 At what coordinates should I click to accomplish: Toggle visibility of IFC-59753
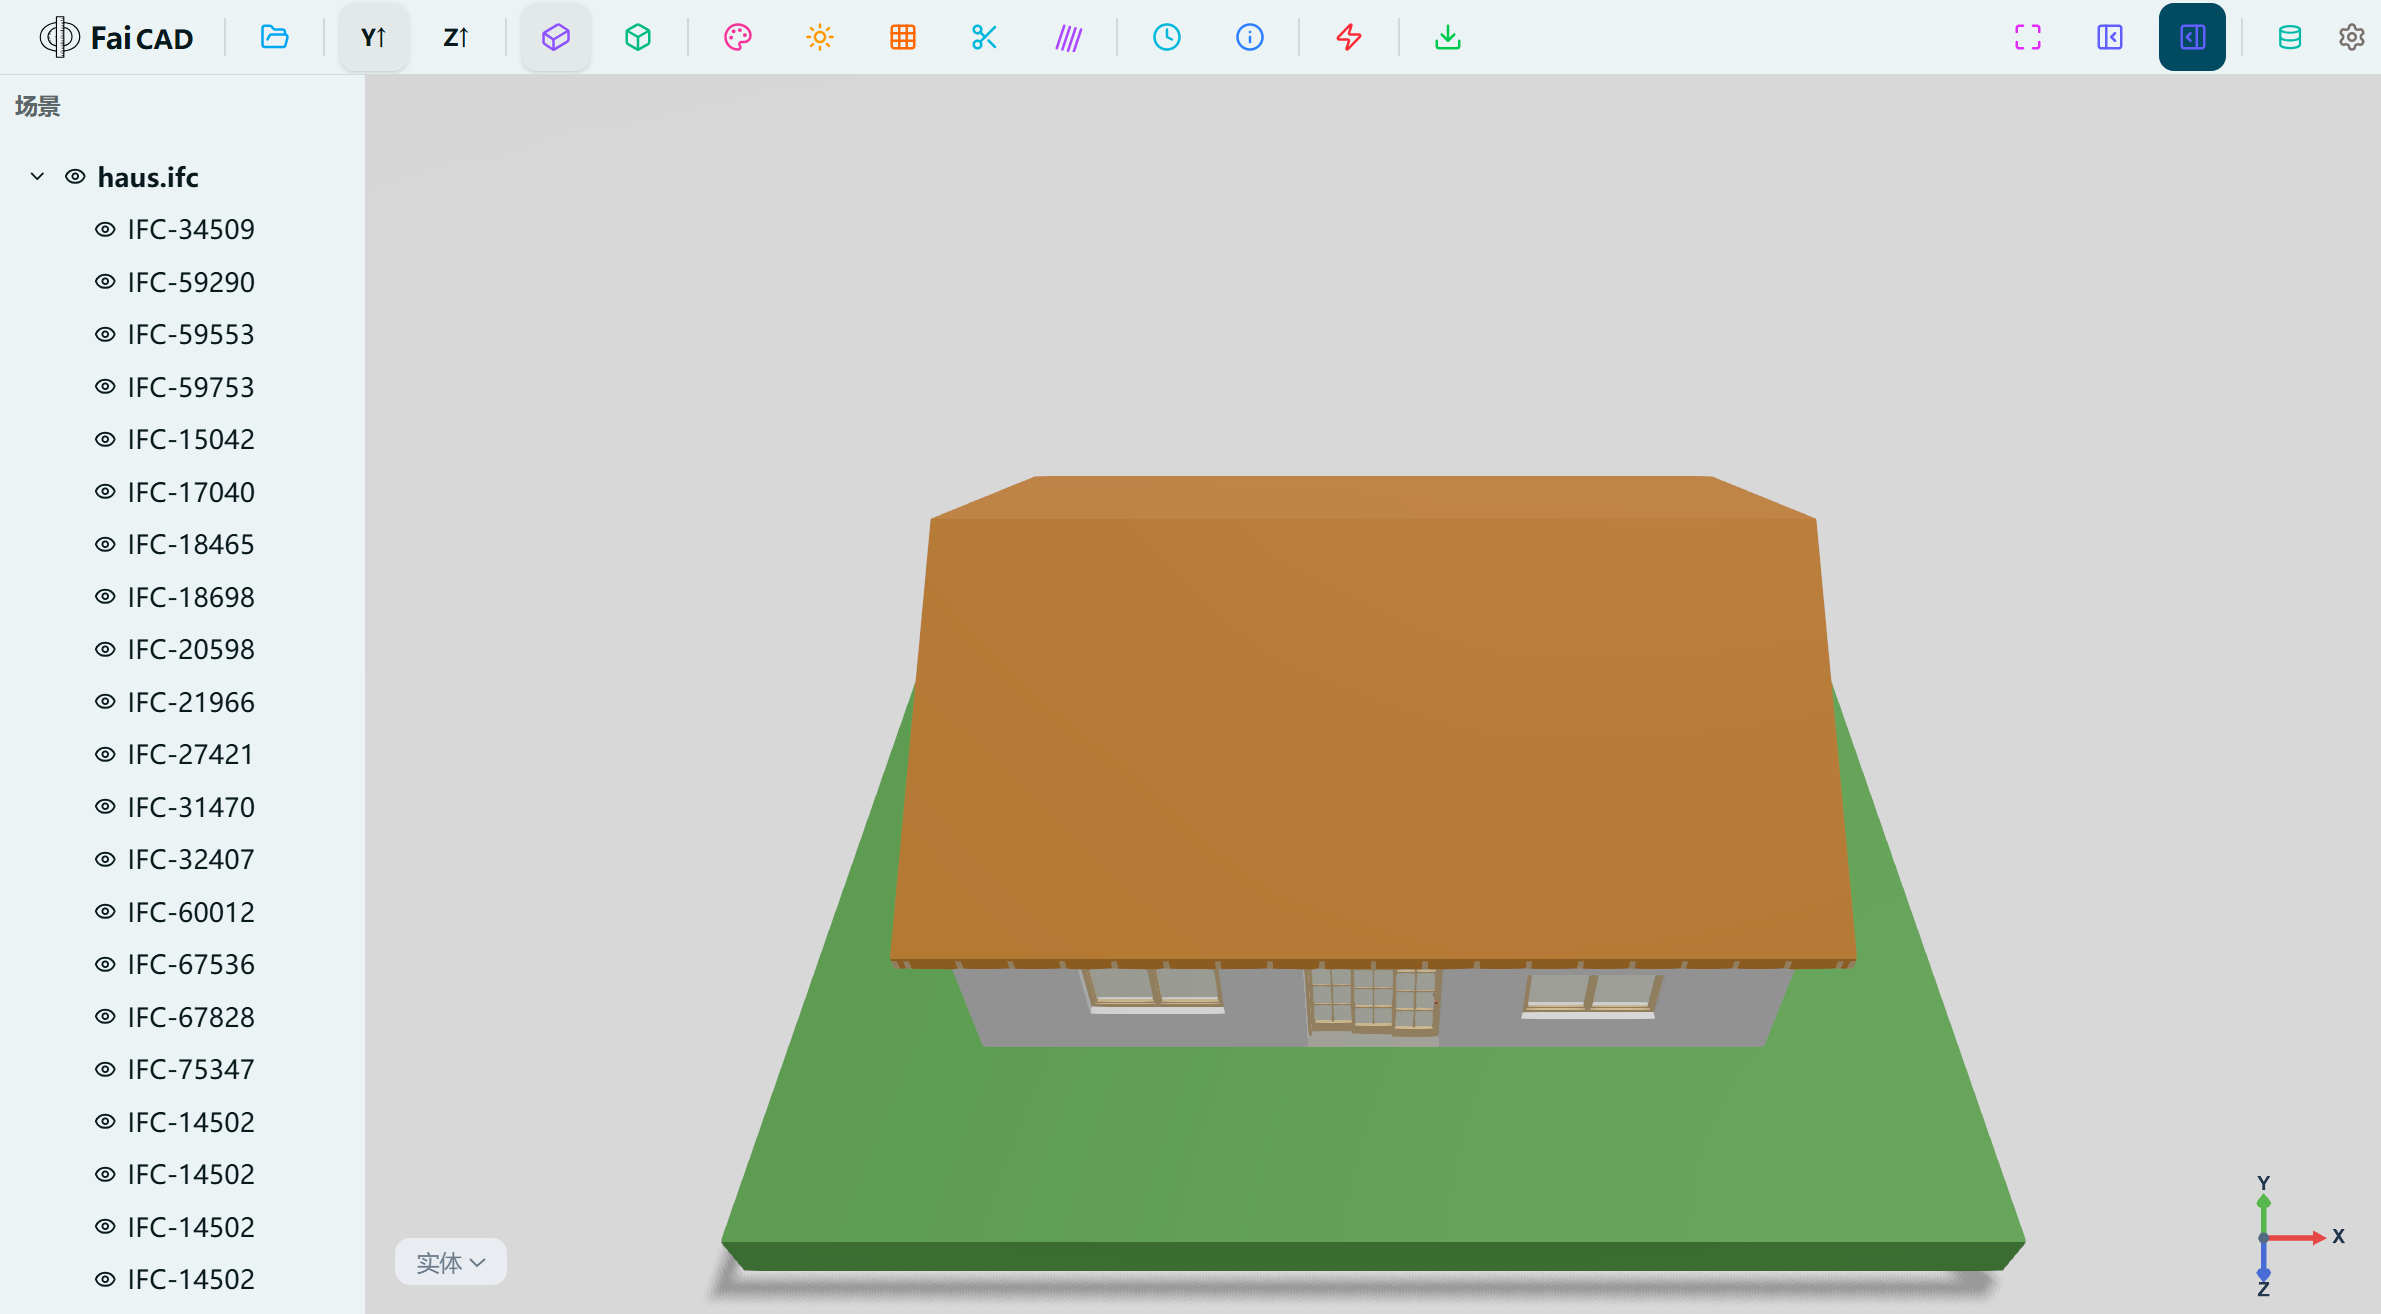105,386
